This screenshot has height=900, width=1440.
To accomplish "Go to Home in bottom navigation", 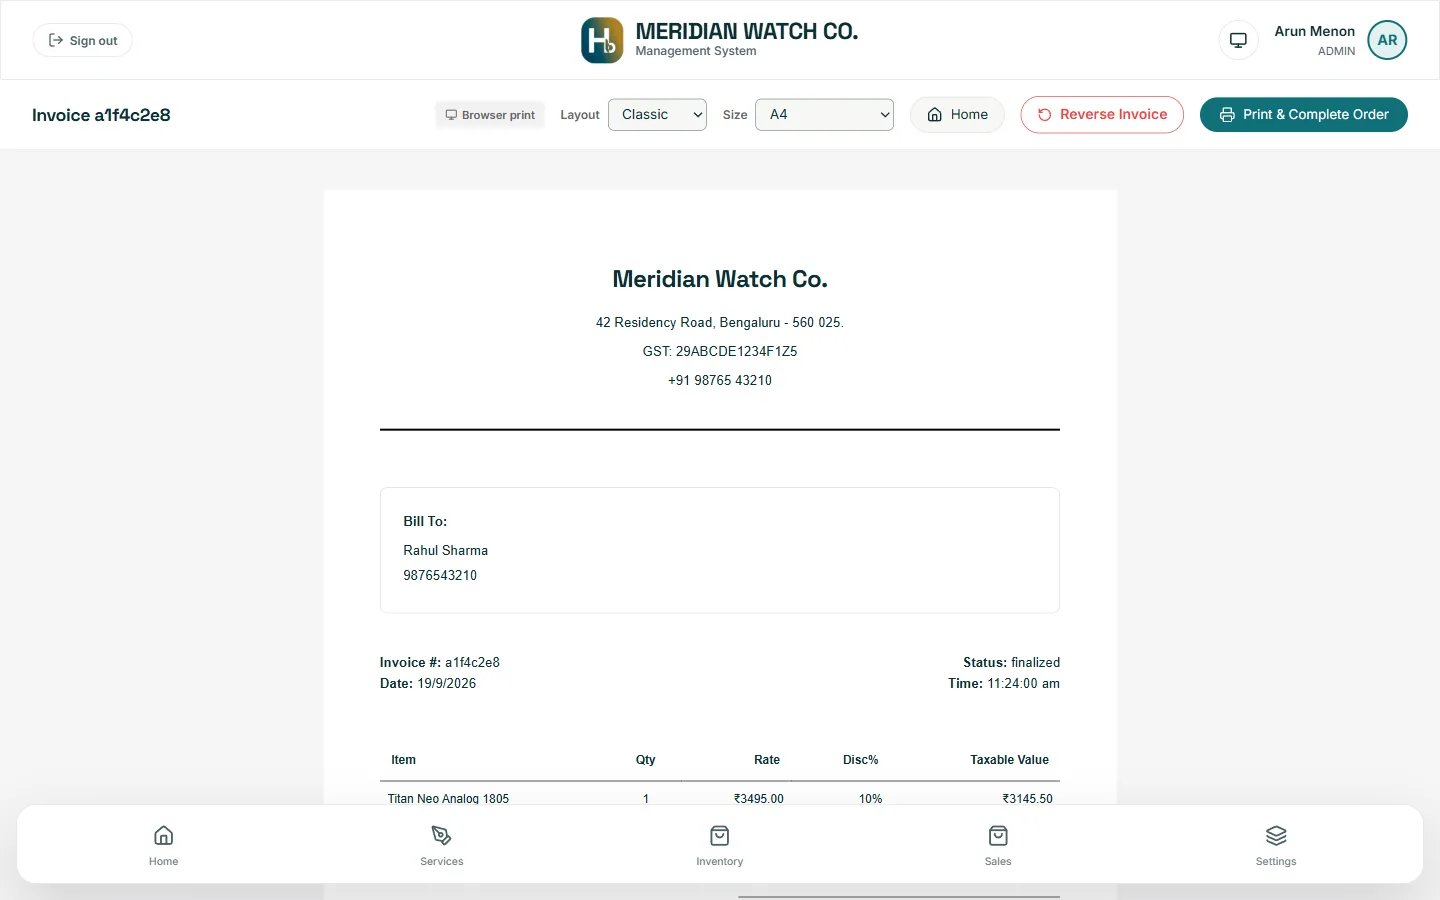I will (164, 845).
